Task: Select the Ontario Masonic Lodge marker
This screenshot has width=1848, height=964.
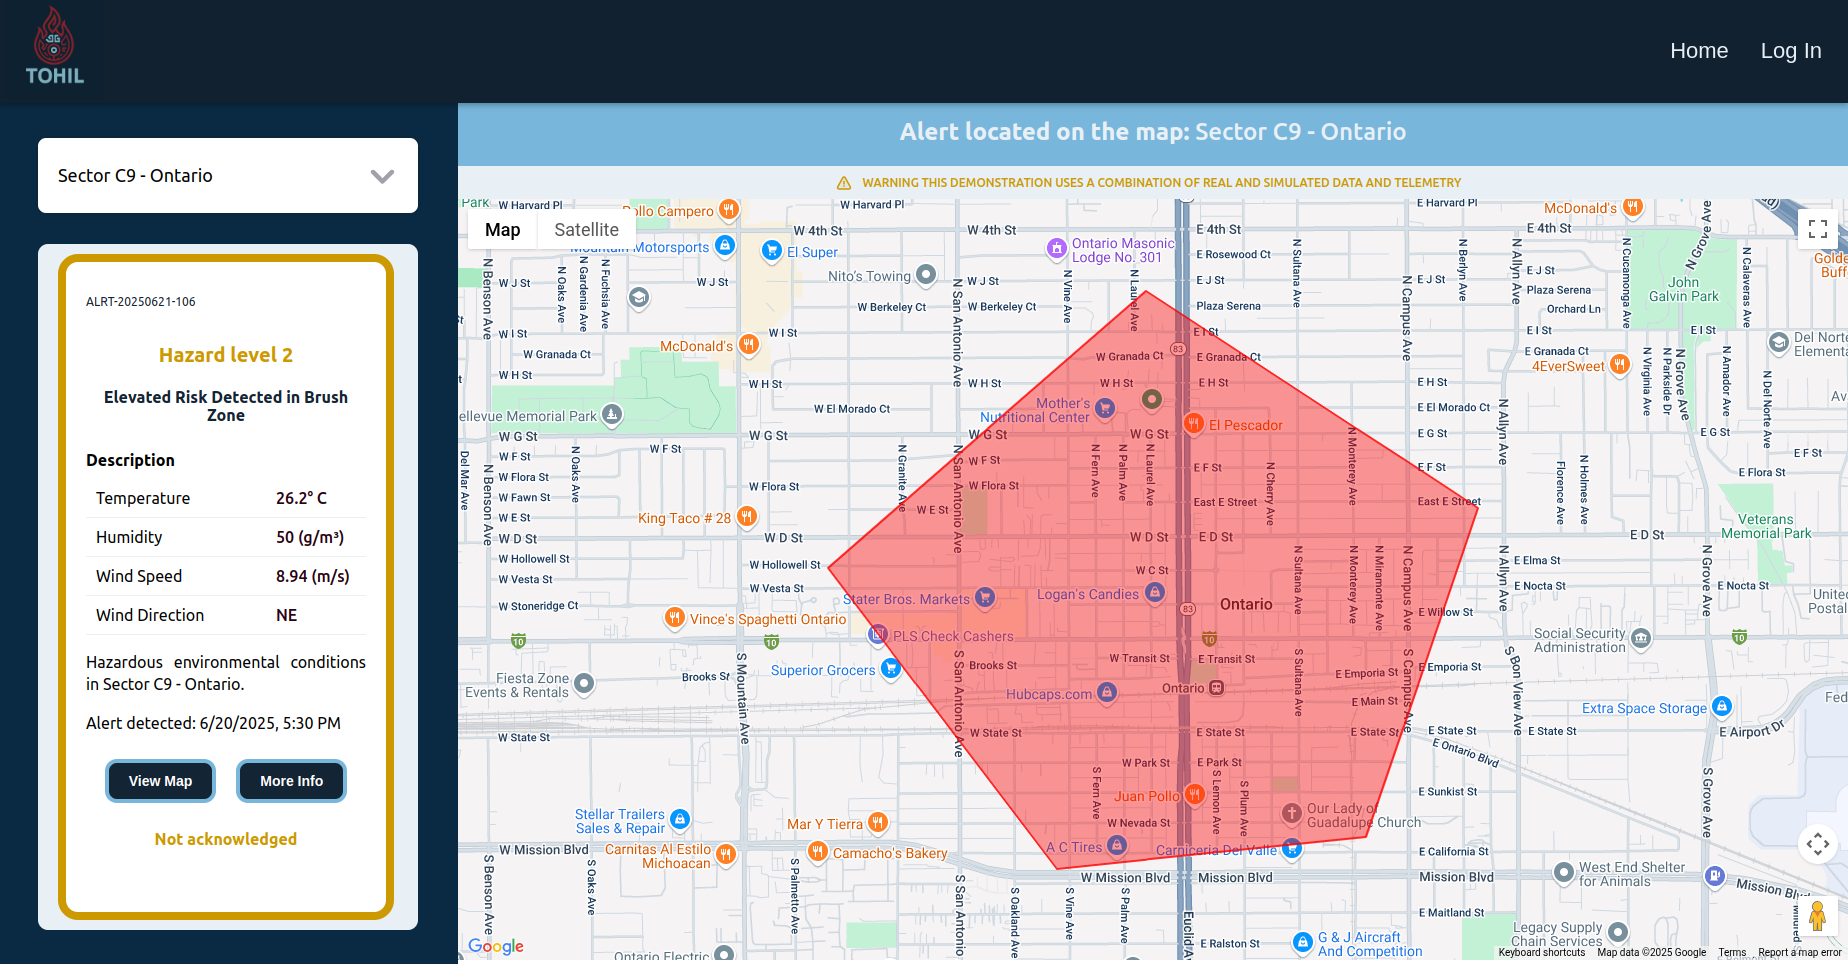Action: [1057, 248]
